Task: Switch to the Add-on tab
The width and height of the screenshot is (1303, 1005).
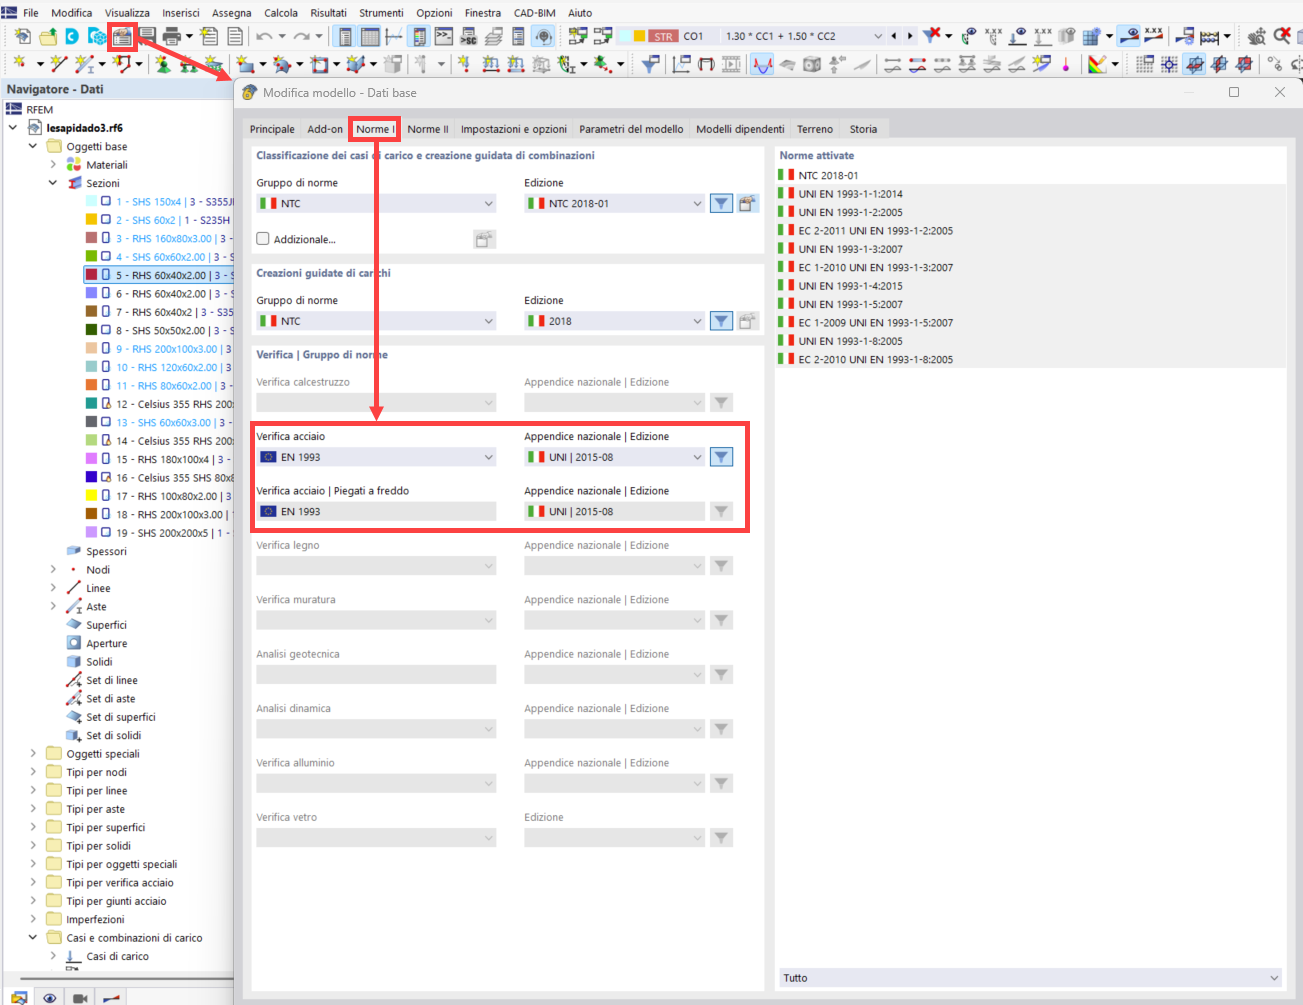Action: pos(325,129)
